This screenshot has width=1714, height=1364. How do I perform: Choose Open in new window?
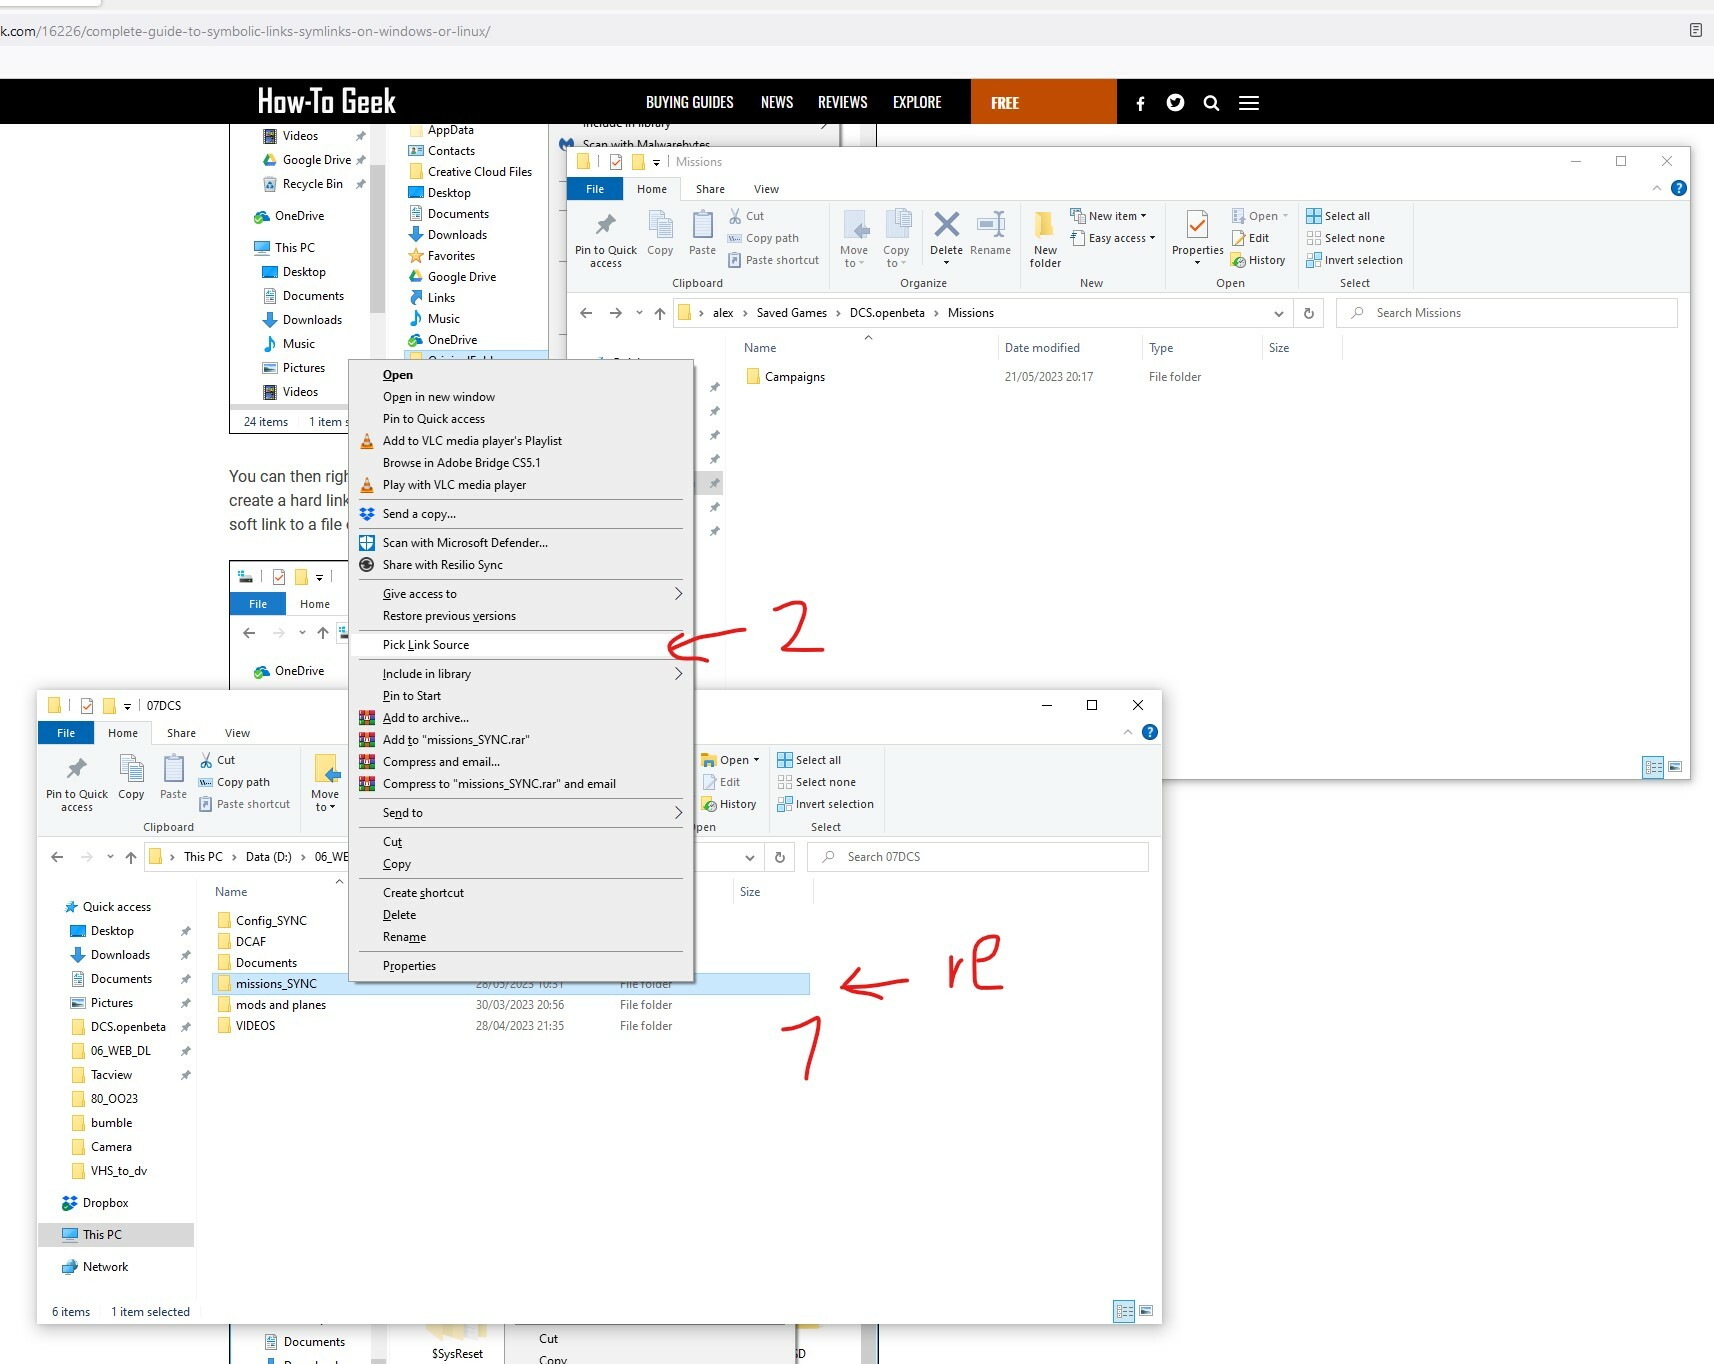520,397
